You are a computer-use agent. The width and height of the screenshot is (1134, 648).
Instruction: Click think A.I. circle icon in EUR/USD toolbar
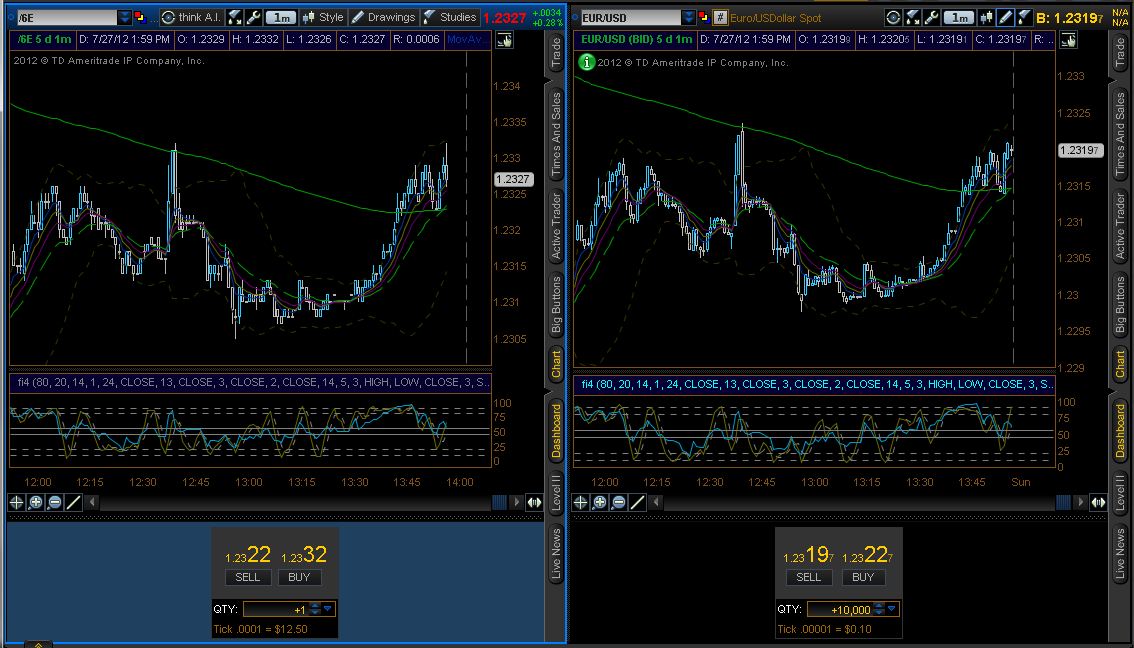coord(893,17)
